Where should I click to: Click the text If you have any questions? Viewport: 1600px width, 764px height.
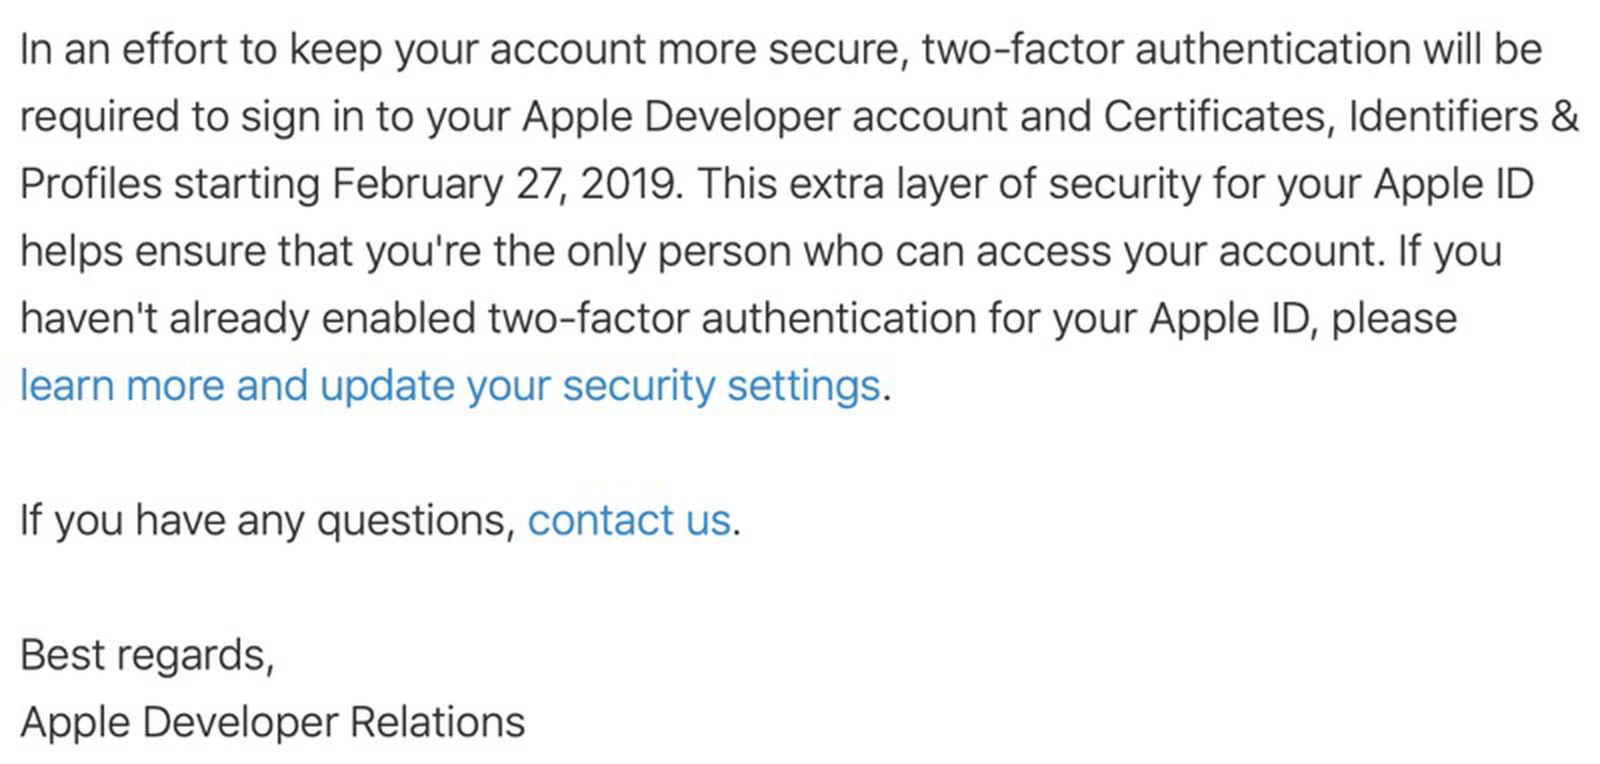267,521
